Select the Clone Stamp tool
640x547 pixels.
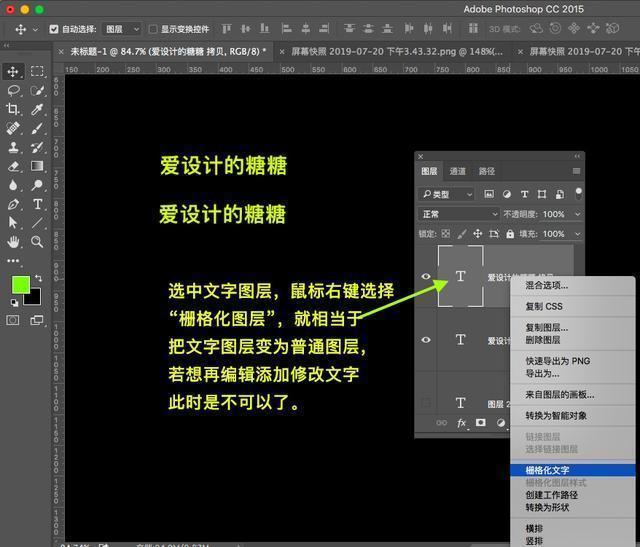pos(13,147)
